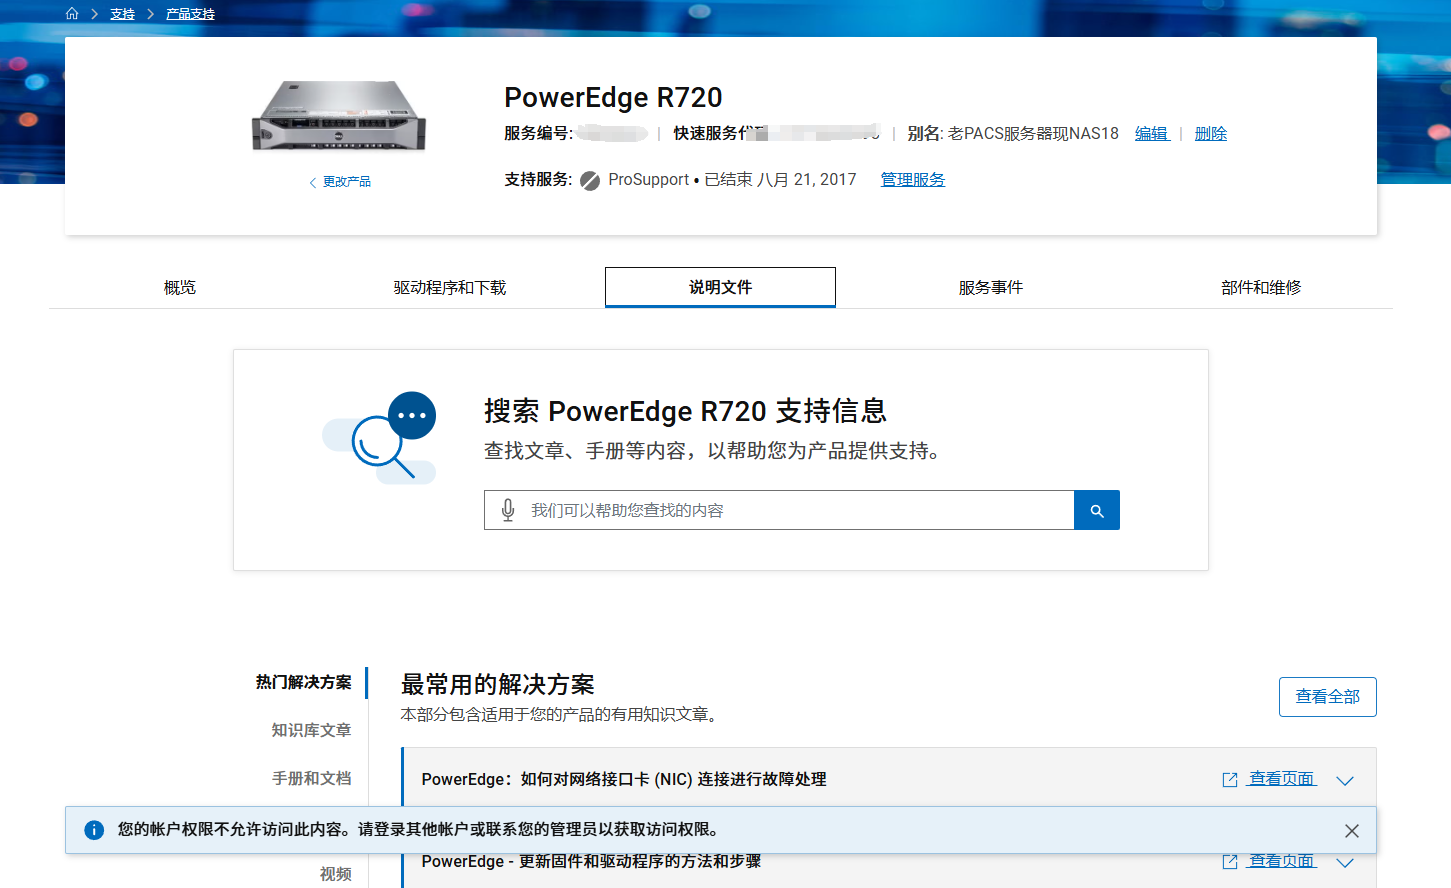The height and width of the screenshot is (888, 1451).
Task: Open 查看页面 for the firmware update article
Action: click(1282, 861)
